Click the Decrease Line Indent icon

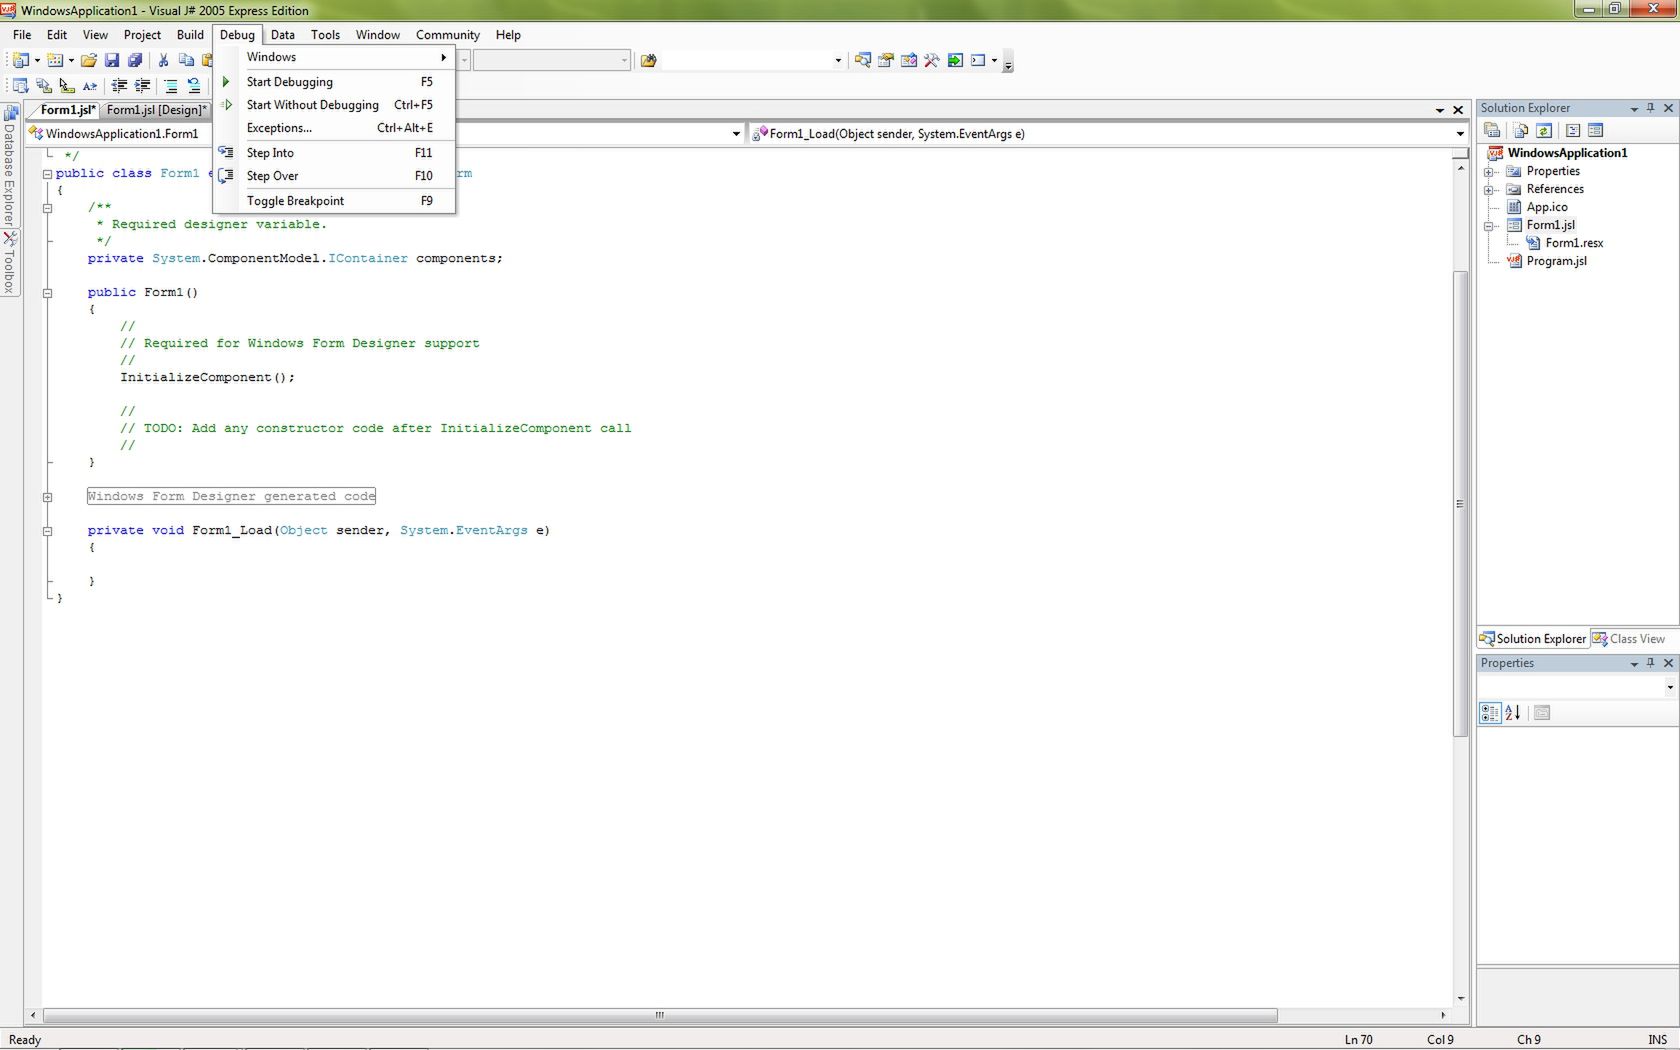pos(119,86)
